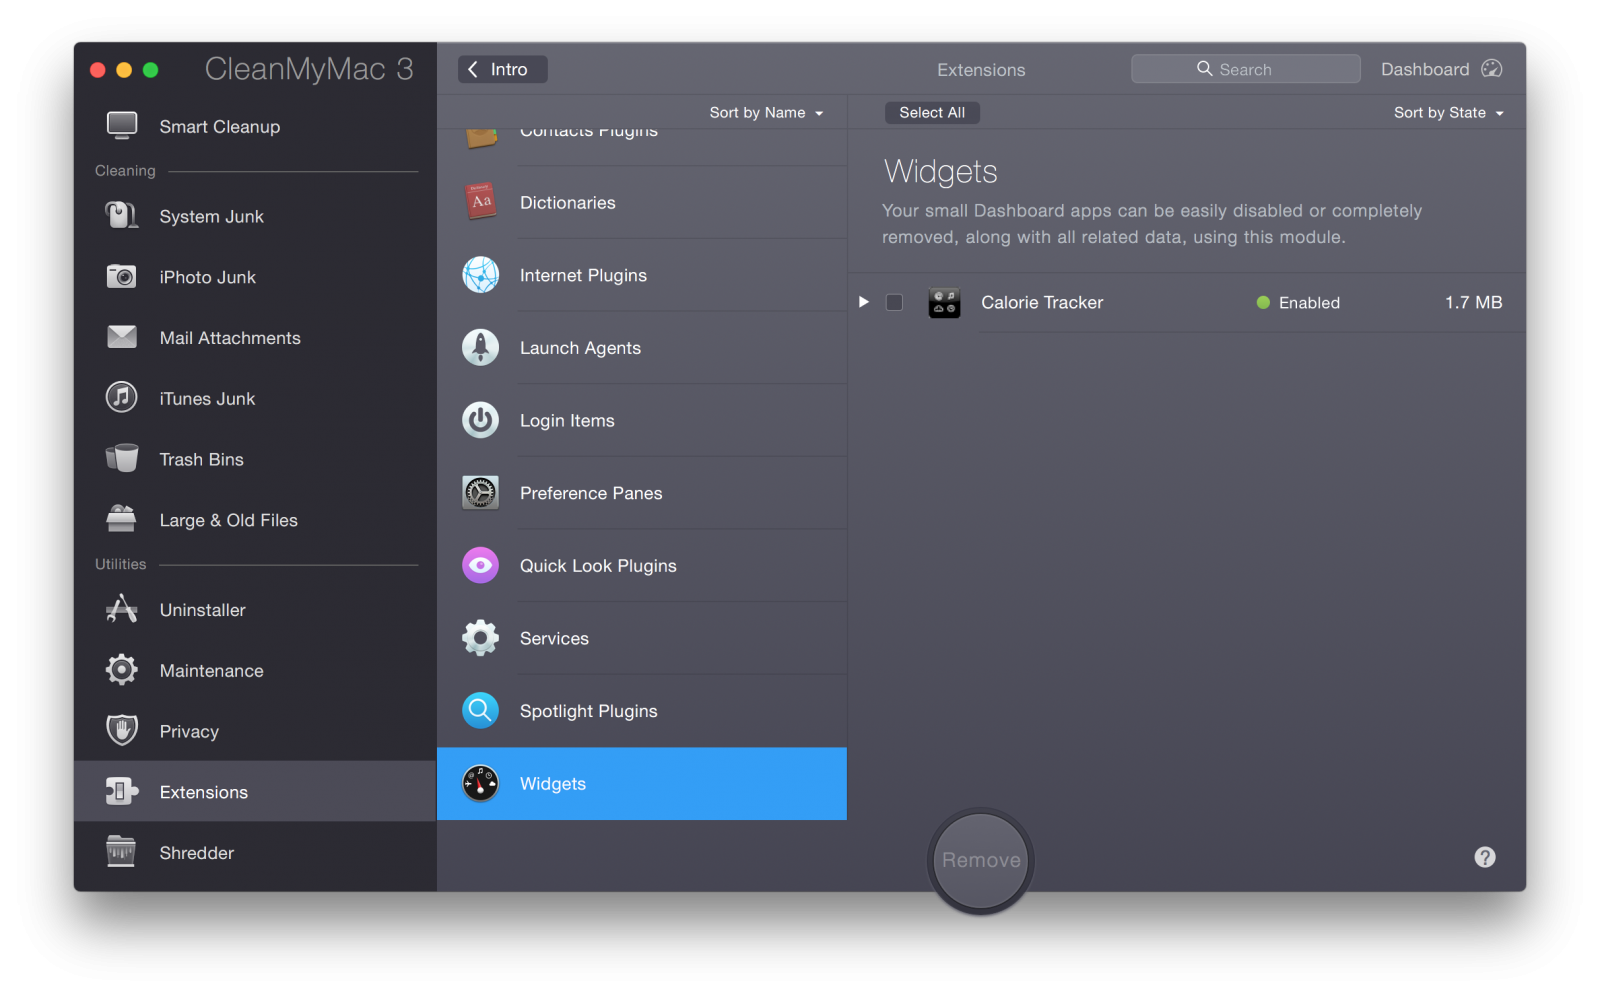Viewport: 1600px width, 997px height.
Task: Click the Services gear icon
Action: [x=481, y=638]
